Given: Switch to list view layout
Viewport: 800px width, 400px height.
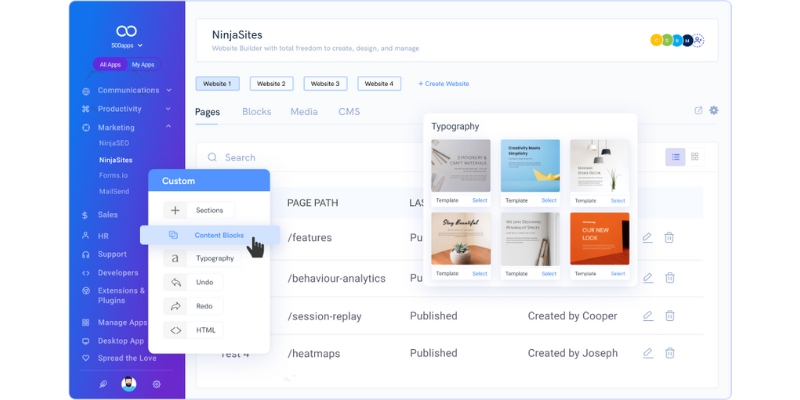Looking at the screenshot, I should (x=675, y=157).
